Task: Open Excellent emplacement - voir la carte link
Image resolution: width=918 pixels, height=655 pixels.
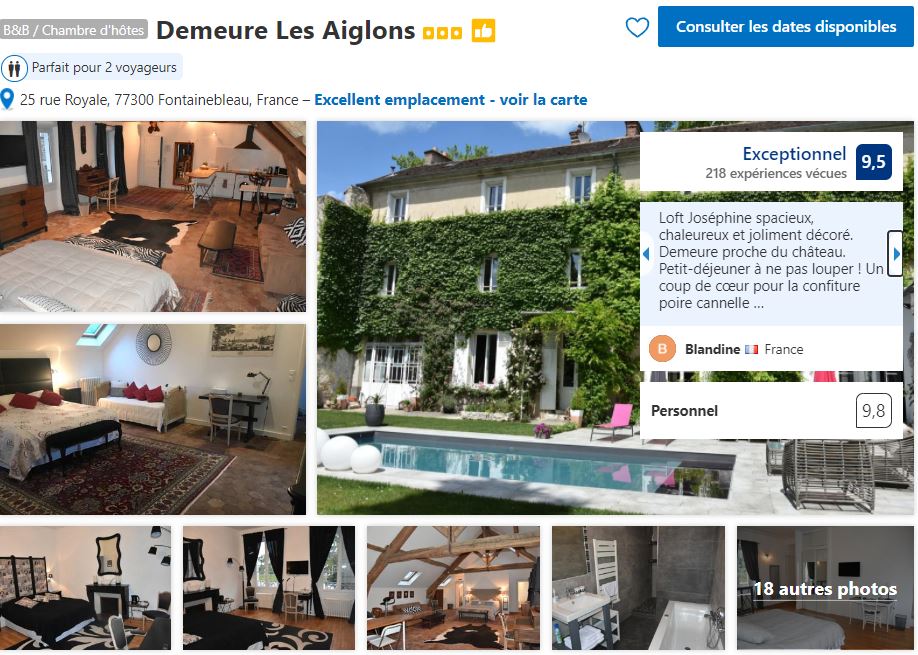Action: coord(451,100)
